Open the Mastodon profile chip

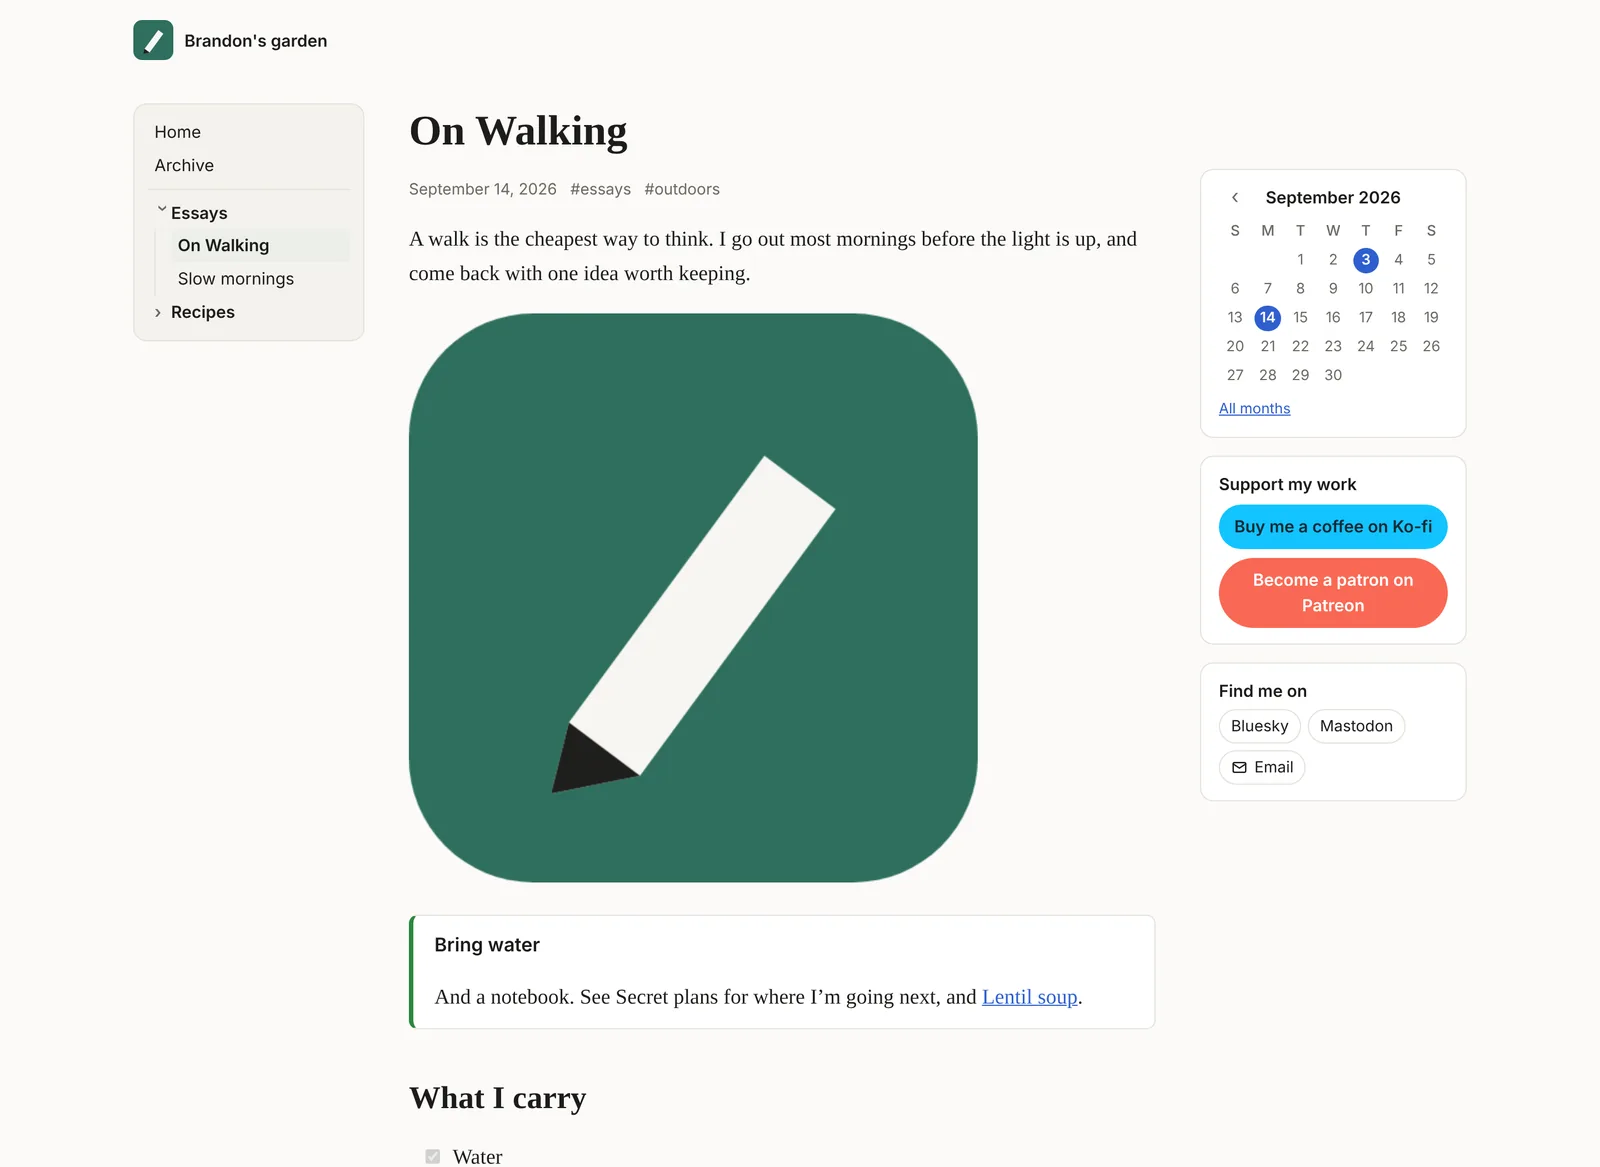(1356, 726)
